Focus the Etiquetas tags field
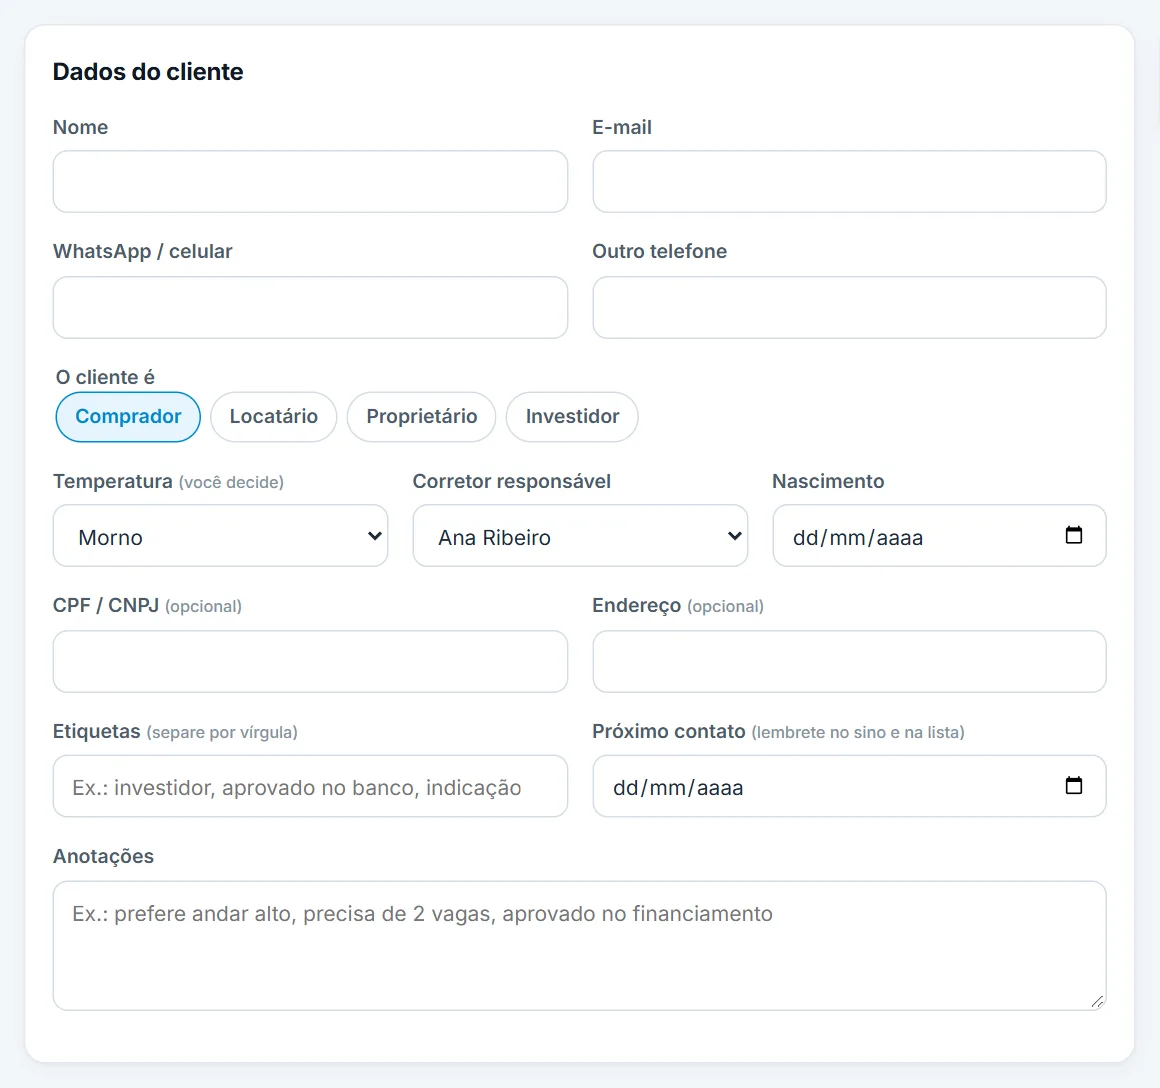 [x=310, y=786]
